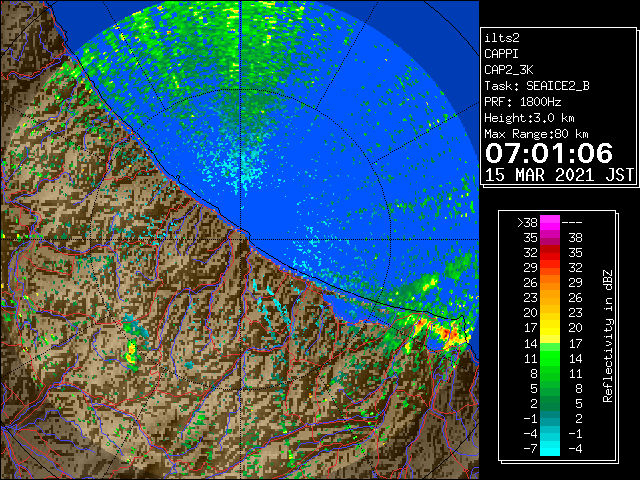Click the Task: SEAICE2_B line
The height and width of the screenshot is (480, 640).
pyautogui.click(x=537, y=86)
